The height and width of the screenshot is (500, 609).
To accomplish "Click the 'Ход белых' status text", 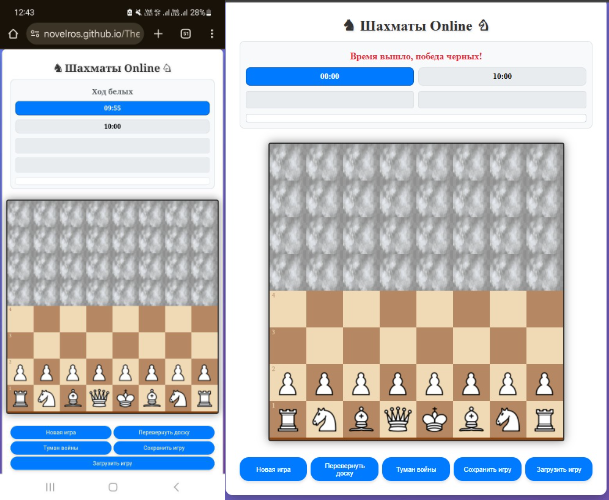I will 112,92.
